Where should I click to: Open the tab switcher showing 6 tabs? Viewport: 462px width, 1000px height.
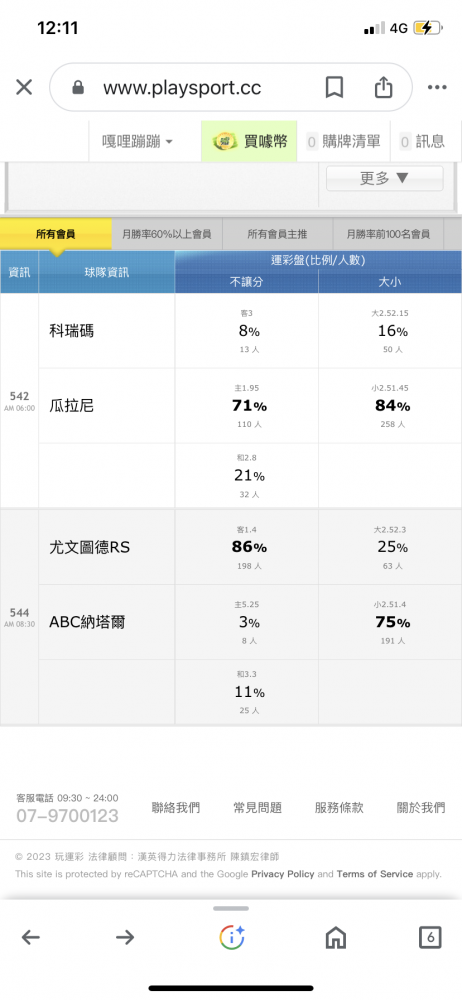click(430, 937)
